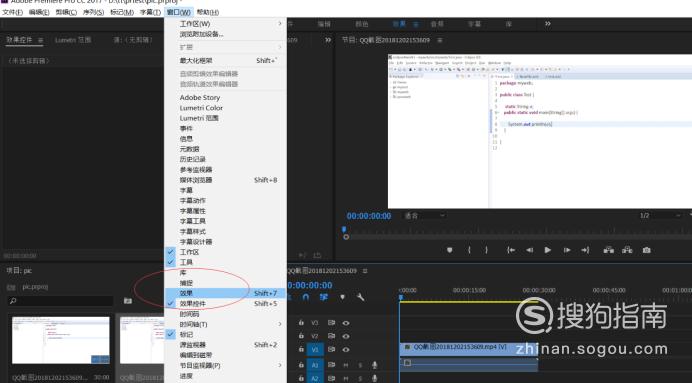Click new bin folder icon in Project panel
Image resolution: width=692 pixels, height=383 pixels.
tap(128, 301)
